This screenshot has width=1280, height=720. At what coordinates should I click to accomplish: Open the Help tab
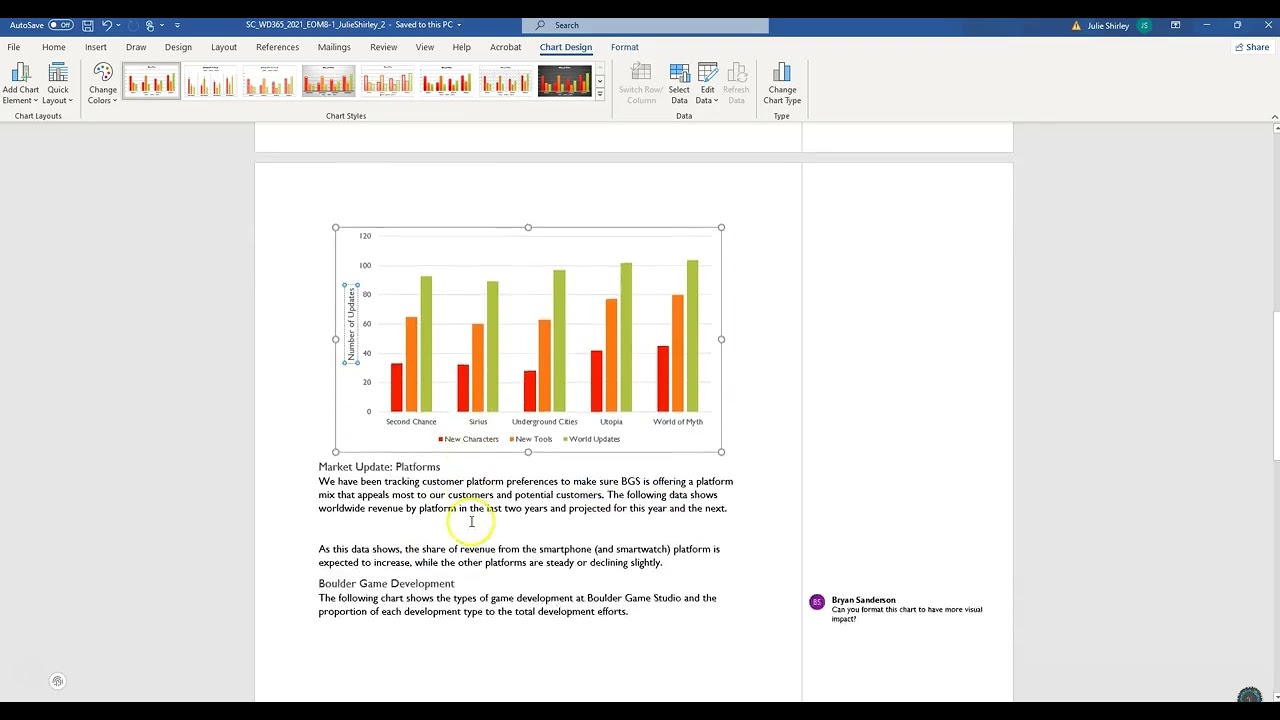(461, 47)
